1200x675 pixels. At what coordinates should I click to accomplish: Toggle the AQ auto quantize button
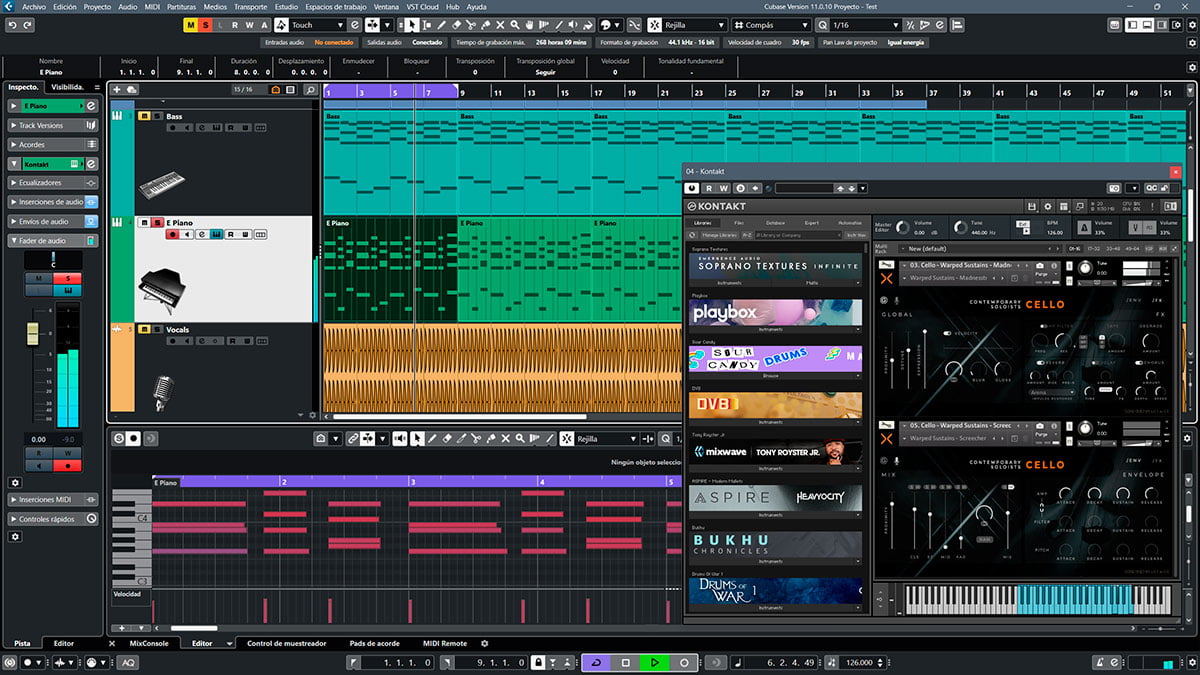[129, 662]
